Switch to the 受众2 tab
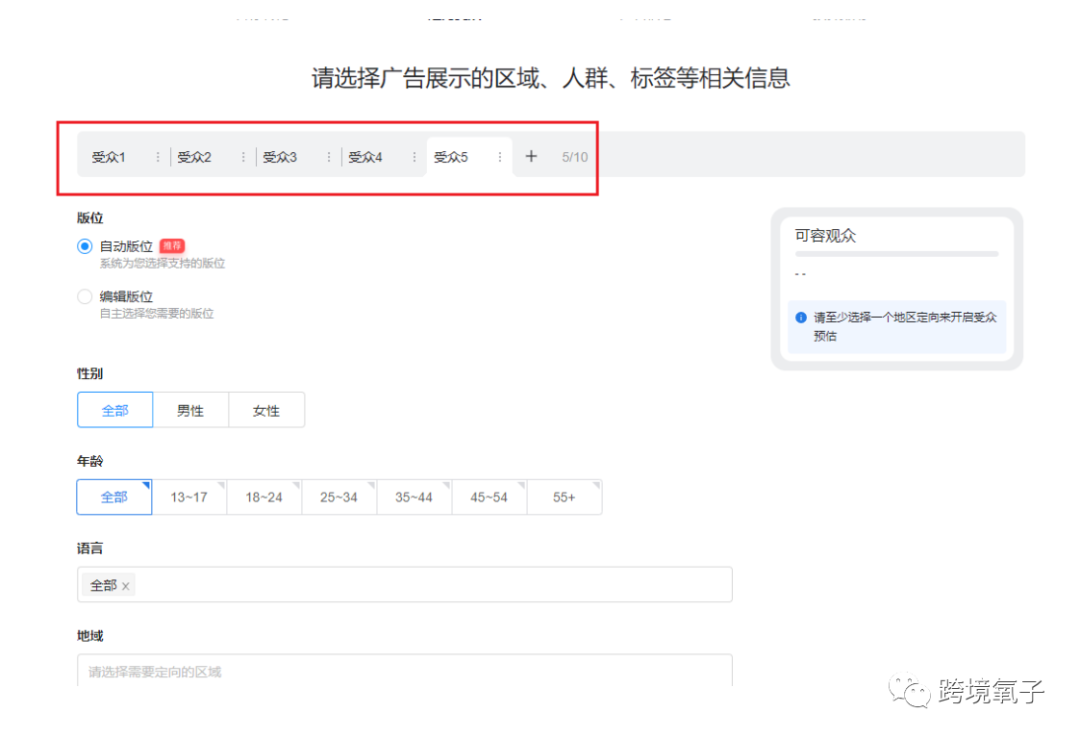This screenshot has height=739, width=1080. coord(195,156)
